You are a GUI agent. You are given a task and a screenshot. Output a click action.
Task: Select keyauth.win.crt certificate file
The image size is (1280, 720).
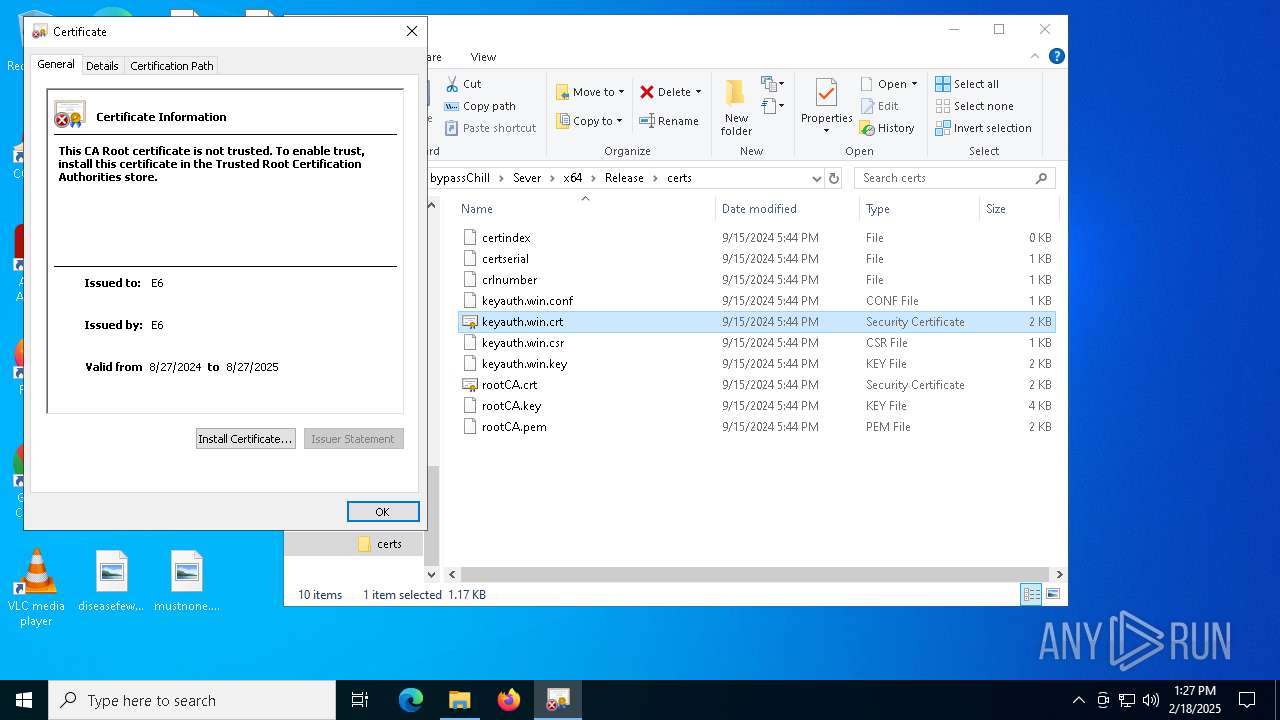[x=756, y=322]
